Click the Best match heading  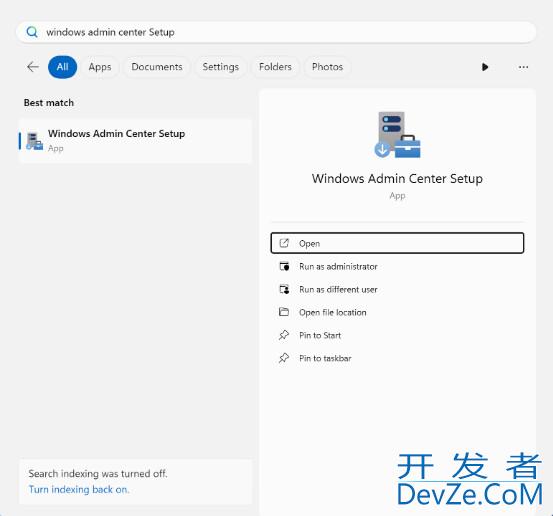[x=49, y=103]
